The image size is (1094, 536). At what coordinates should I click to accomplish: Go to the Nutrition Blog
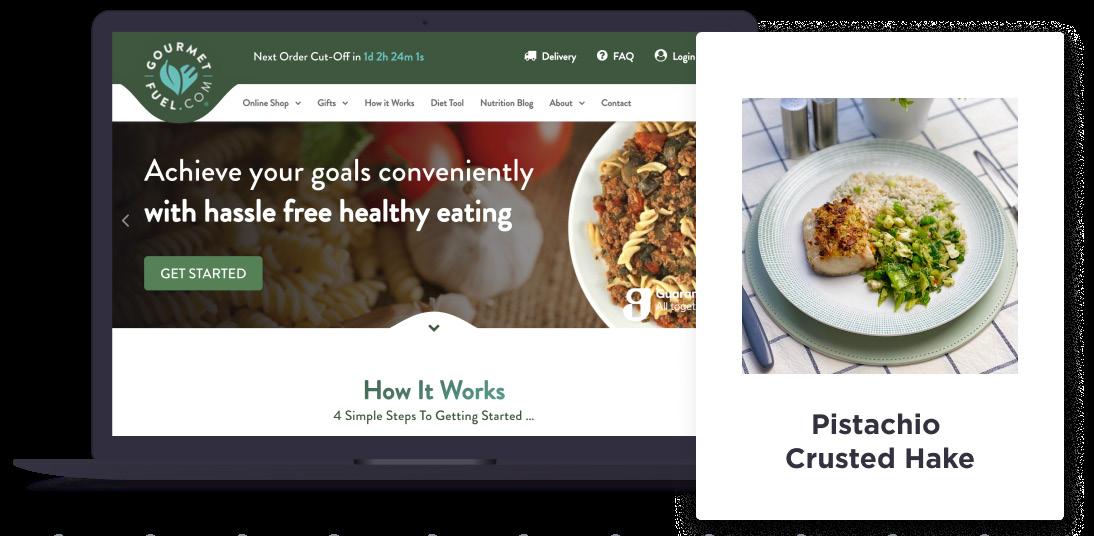507,103
